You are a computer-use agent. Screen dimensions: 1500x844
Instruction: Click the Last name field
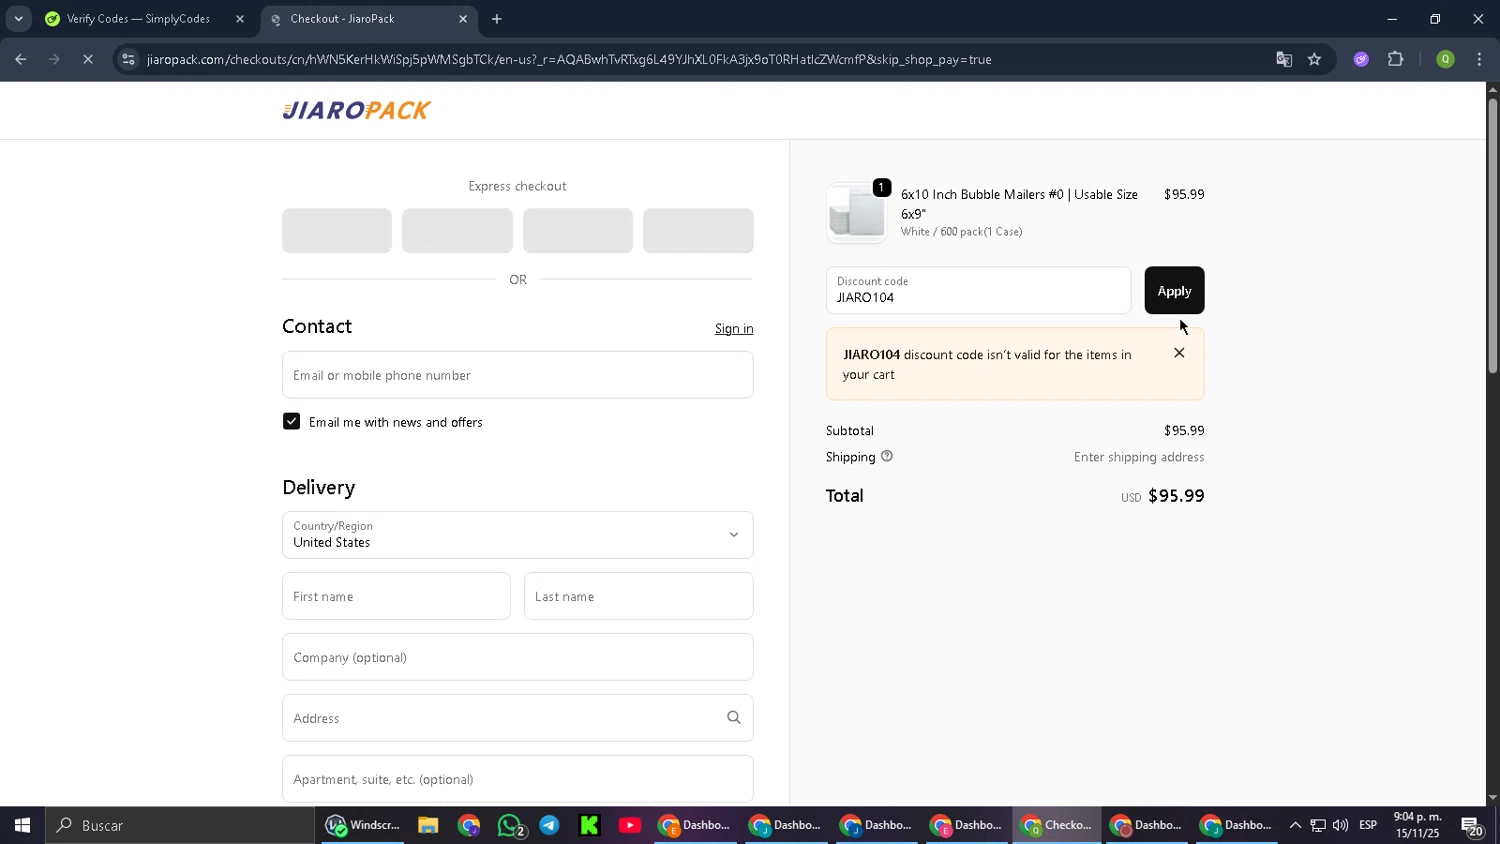point(638,596)
